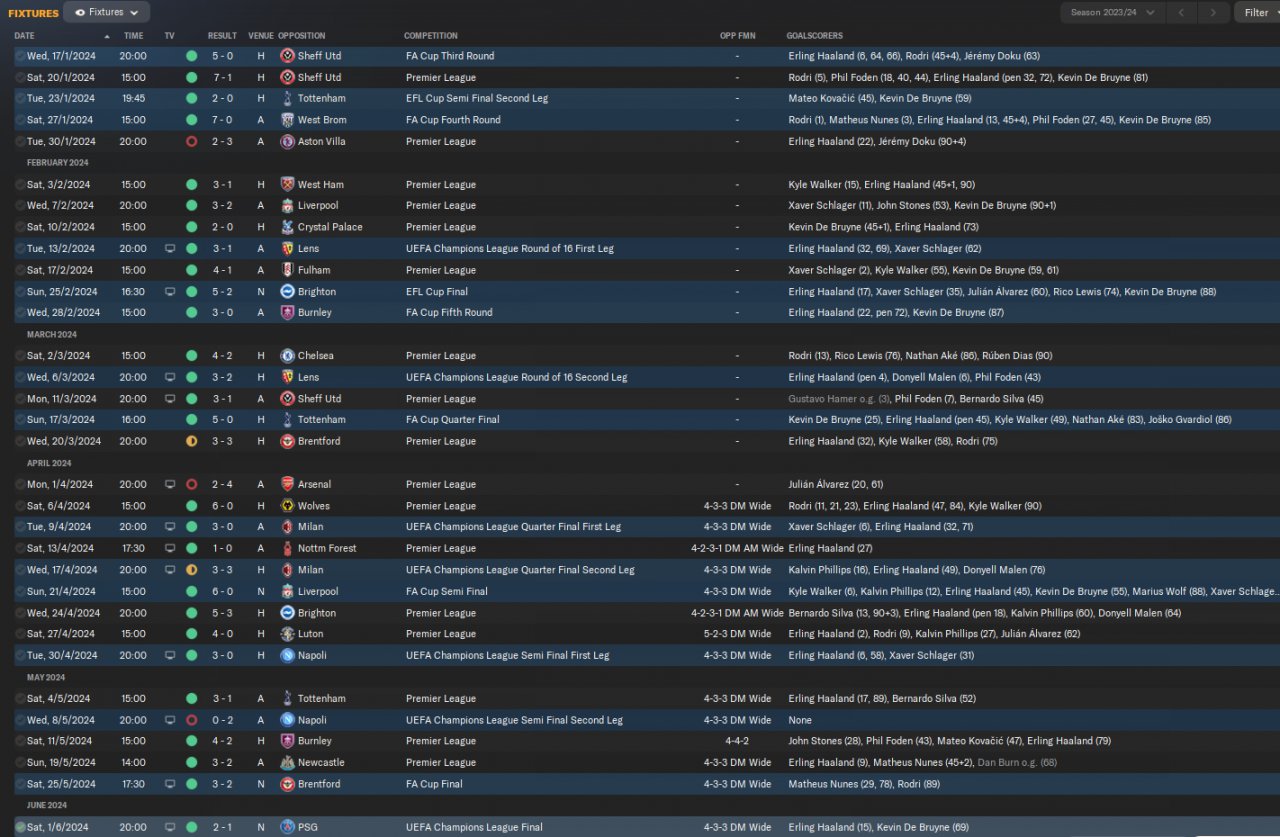Viewport: 1280px width, 837px height.
Task: Click the 4-4-2 opposition formation
Action: tap(737, 741)
